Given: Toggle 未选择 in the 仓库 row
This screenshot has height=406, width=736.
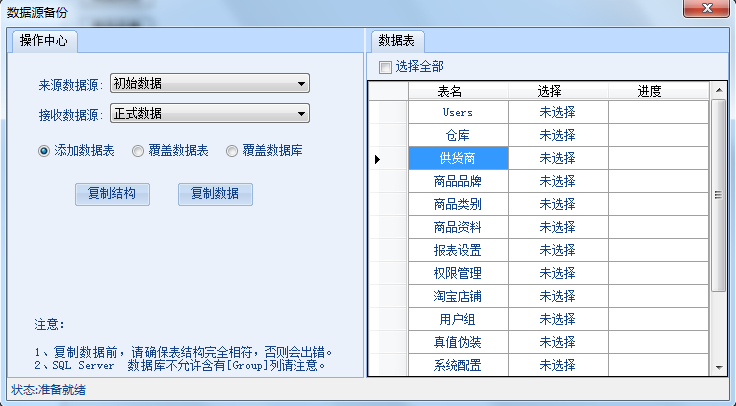Looking at the screenshot, I should pyautogui.click(x=558, y=135).
